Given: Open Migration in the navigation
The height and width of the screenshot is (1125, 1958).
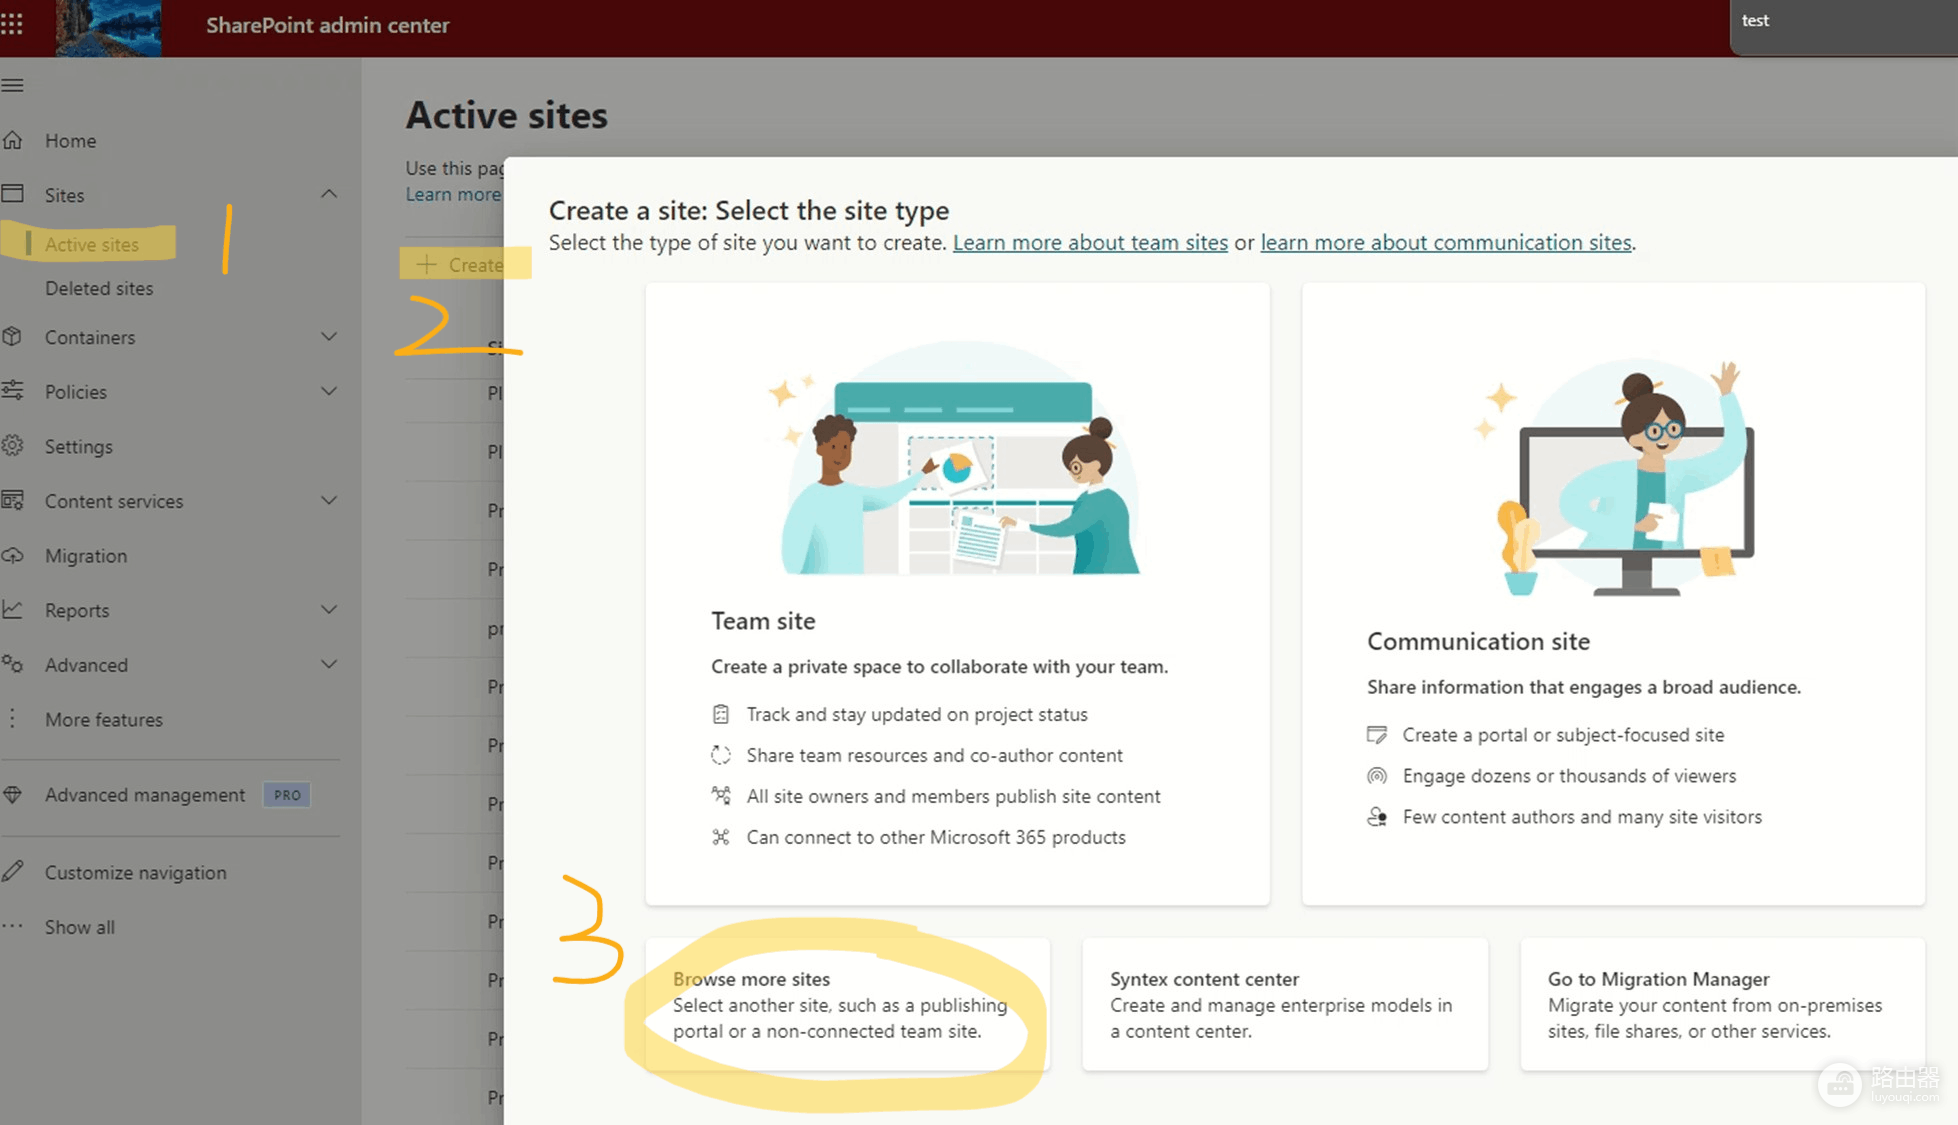Looking at the screenshot, I should tap(86, 555).
